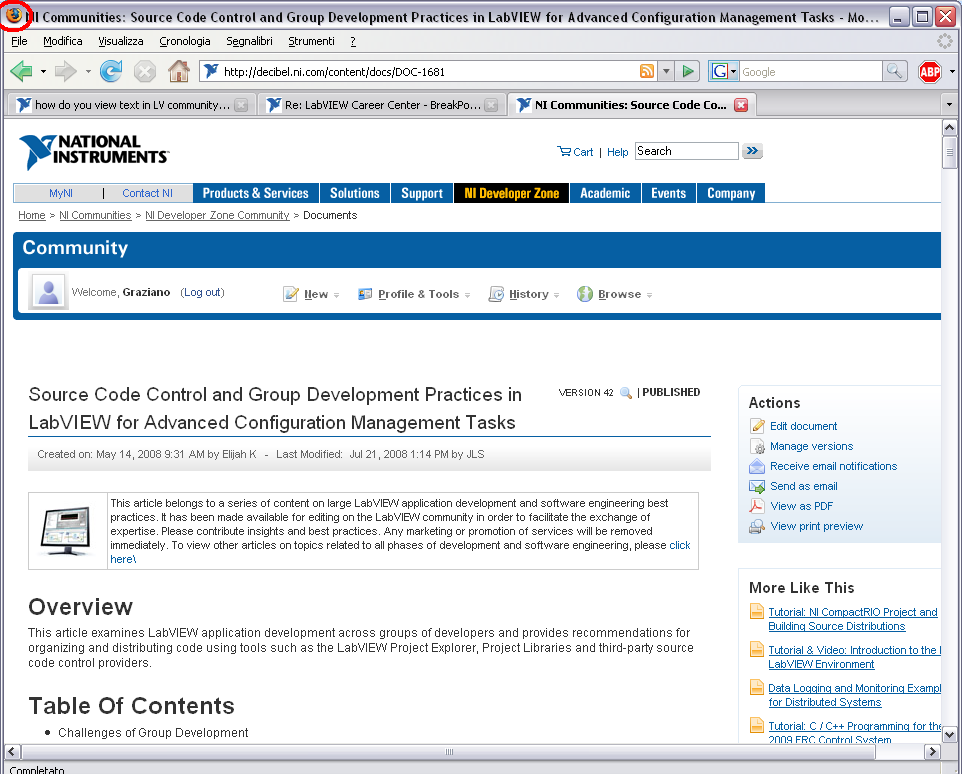Click the Data Logging document icon
Image resolution: width=962 pixels, height=774 pixels.
(x=757, y=688)
